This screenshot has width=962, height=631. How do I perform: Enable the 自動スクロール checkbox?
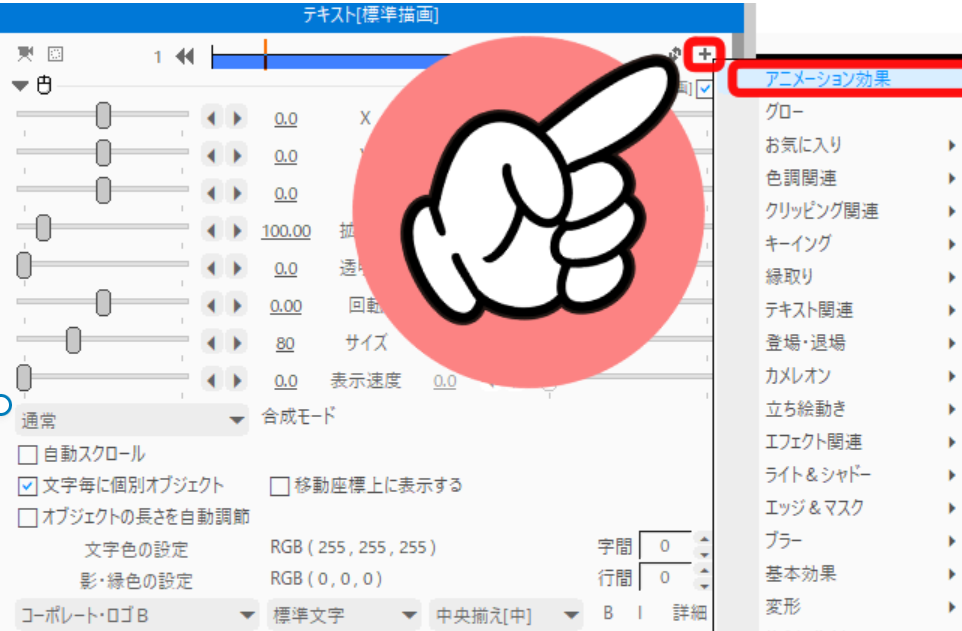click(28, 455)
